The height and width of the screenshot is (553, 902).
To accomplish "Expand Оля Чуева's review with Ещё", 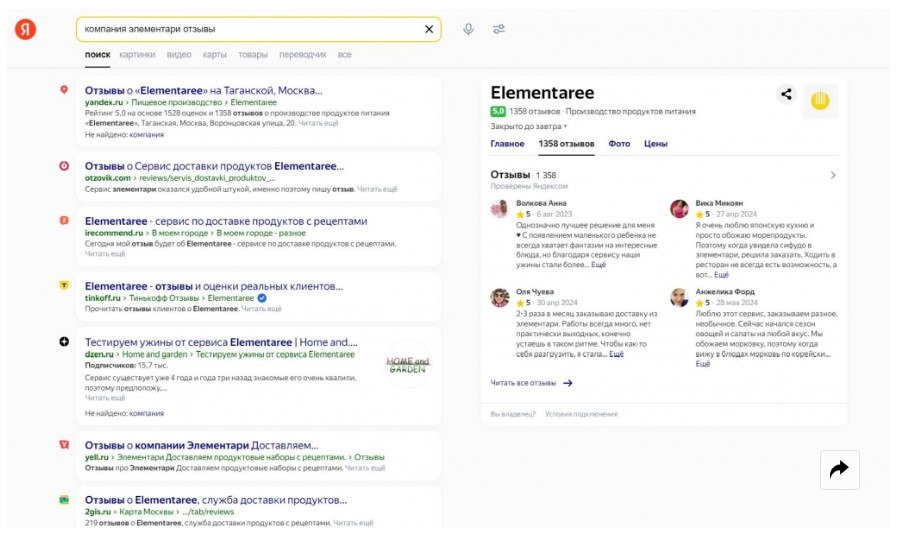I will click(x=616, y=354).
